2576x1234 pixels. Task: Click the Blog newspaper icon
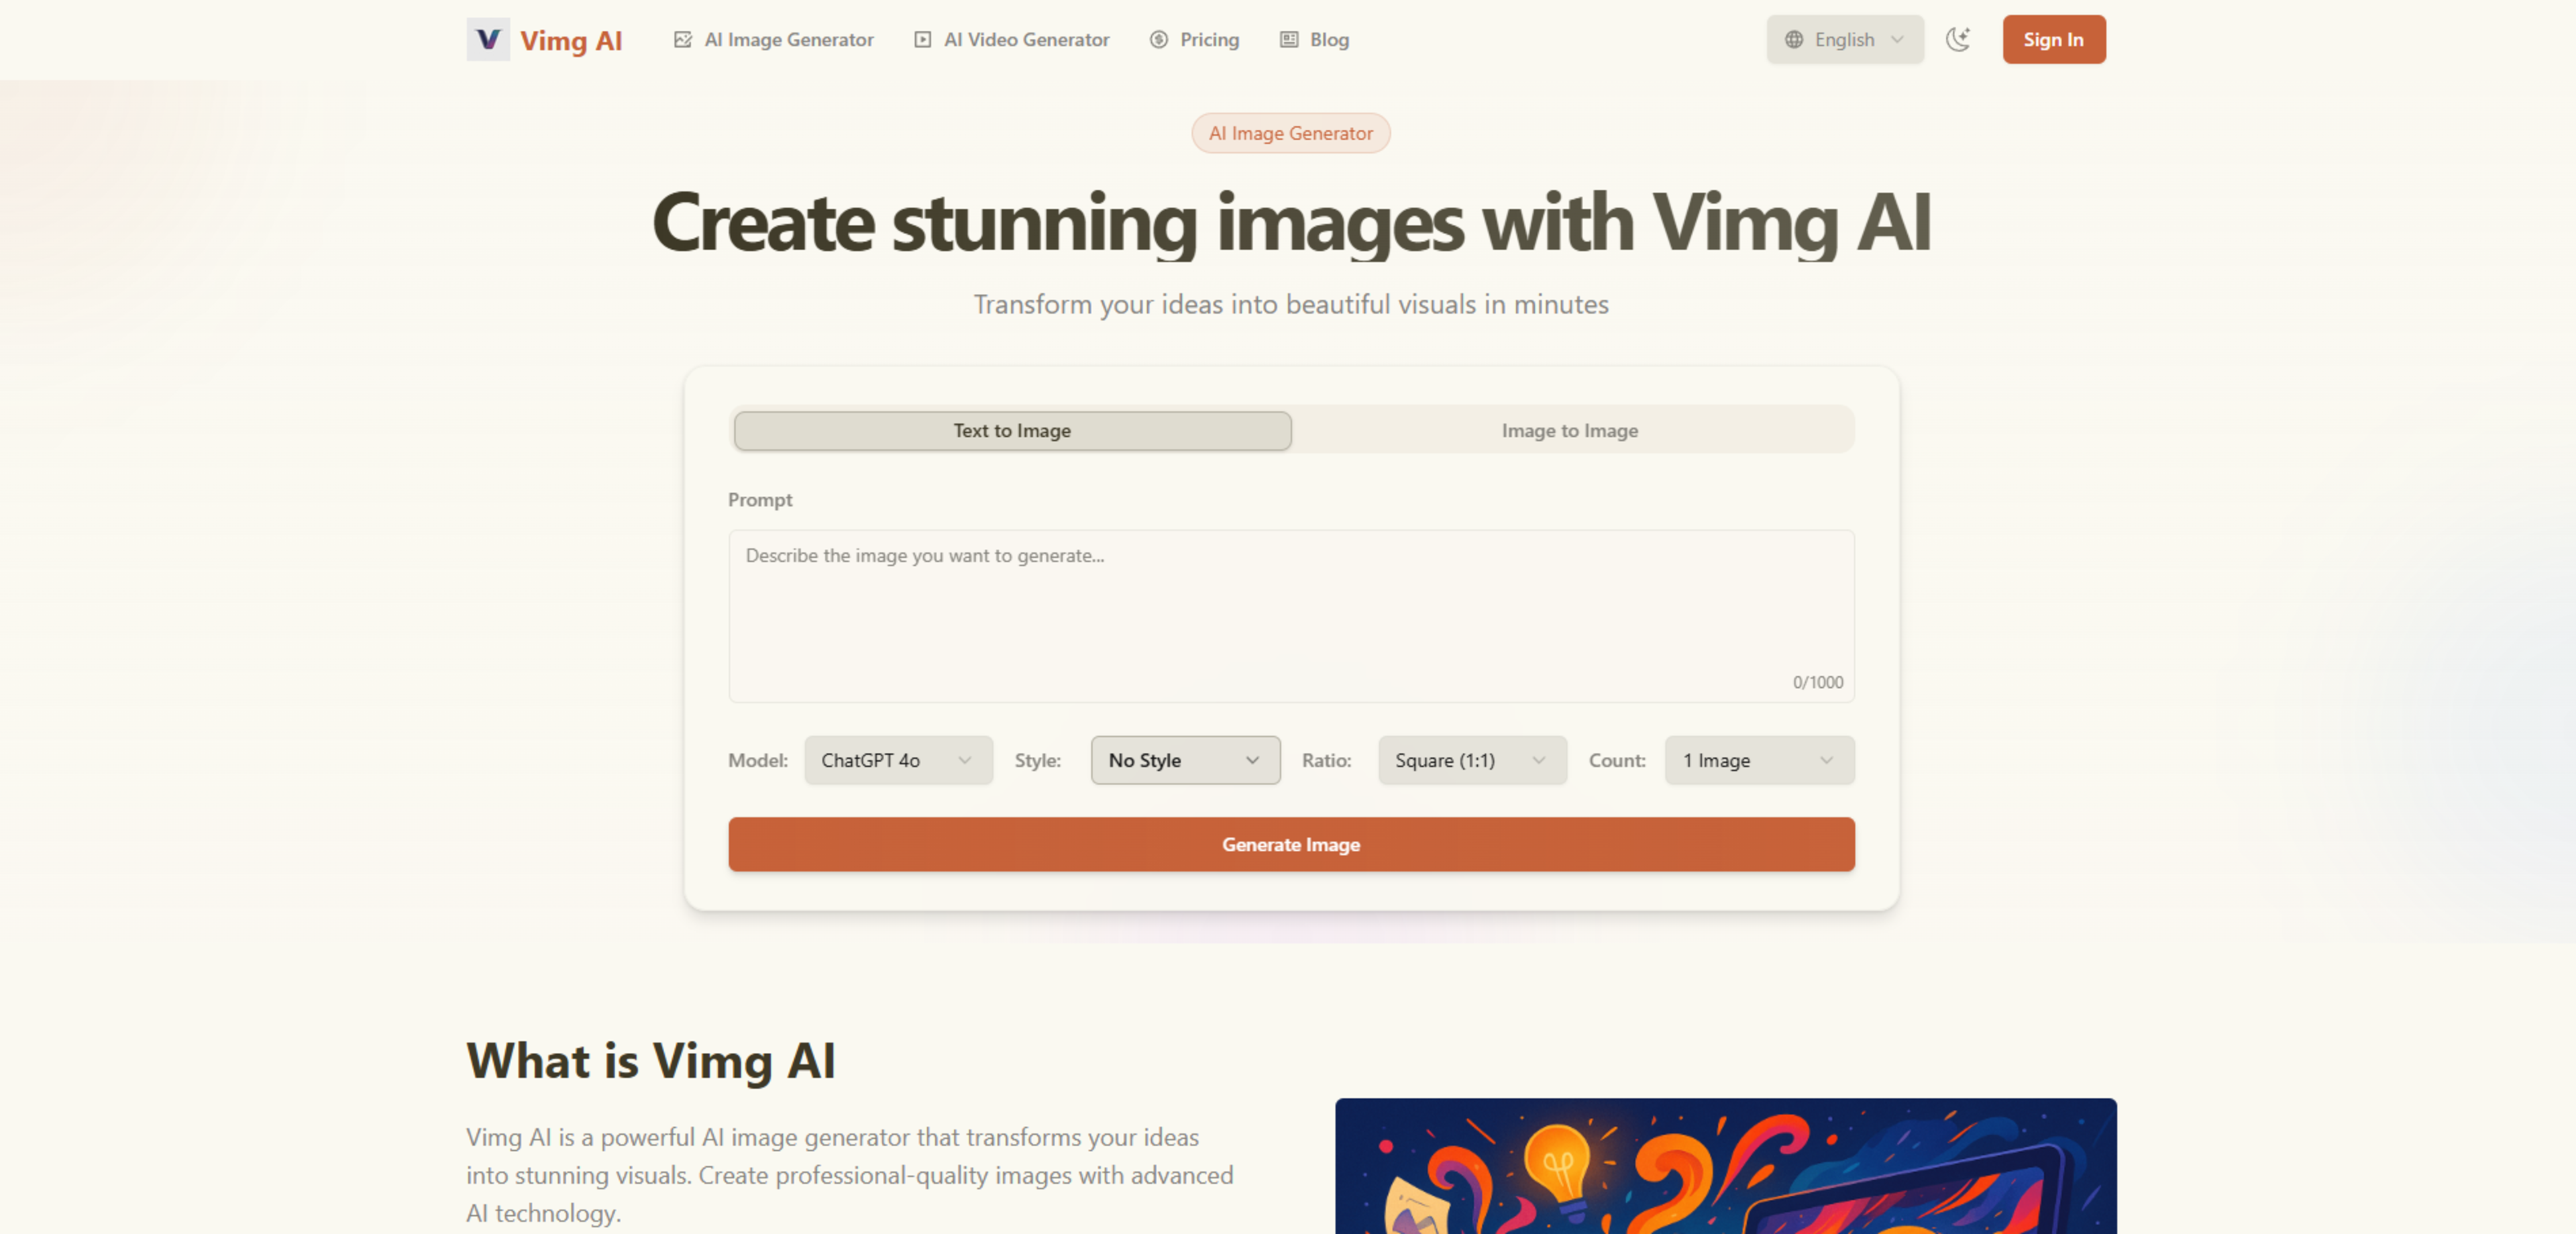point(1289,40)
